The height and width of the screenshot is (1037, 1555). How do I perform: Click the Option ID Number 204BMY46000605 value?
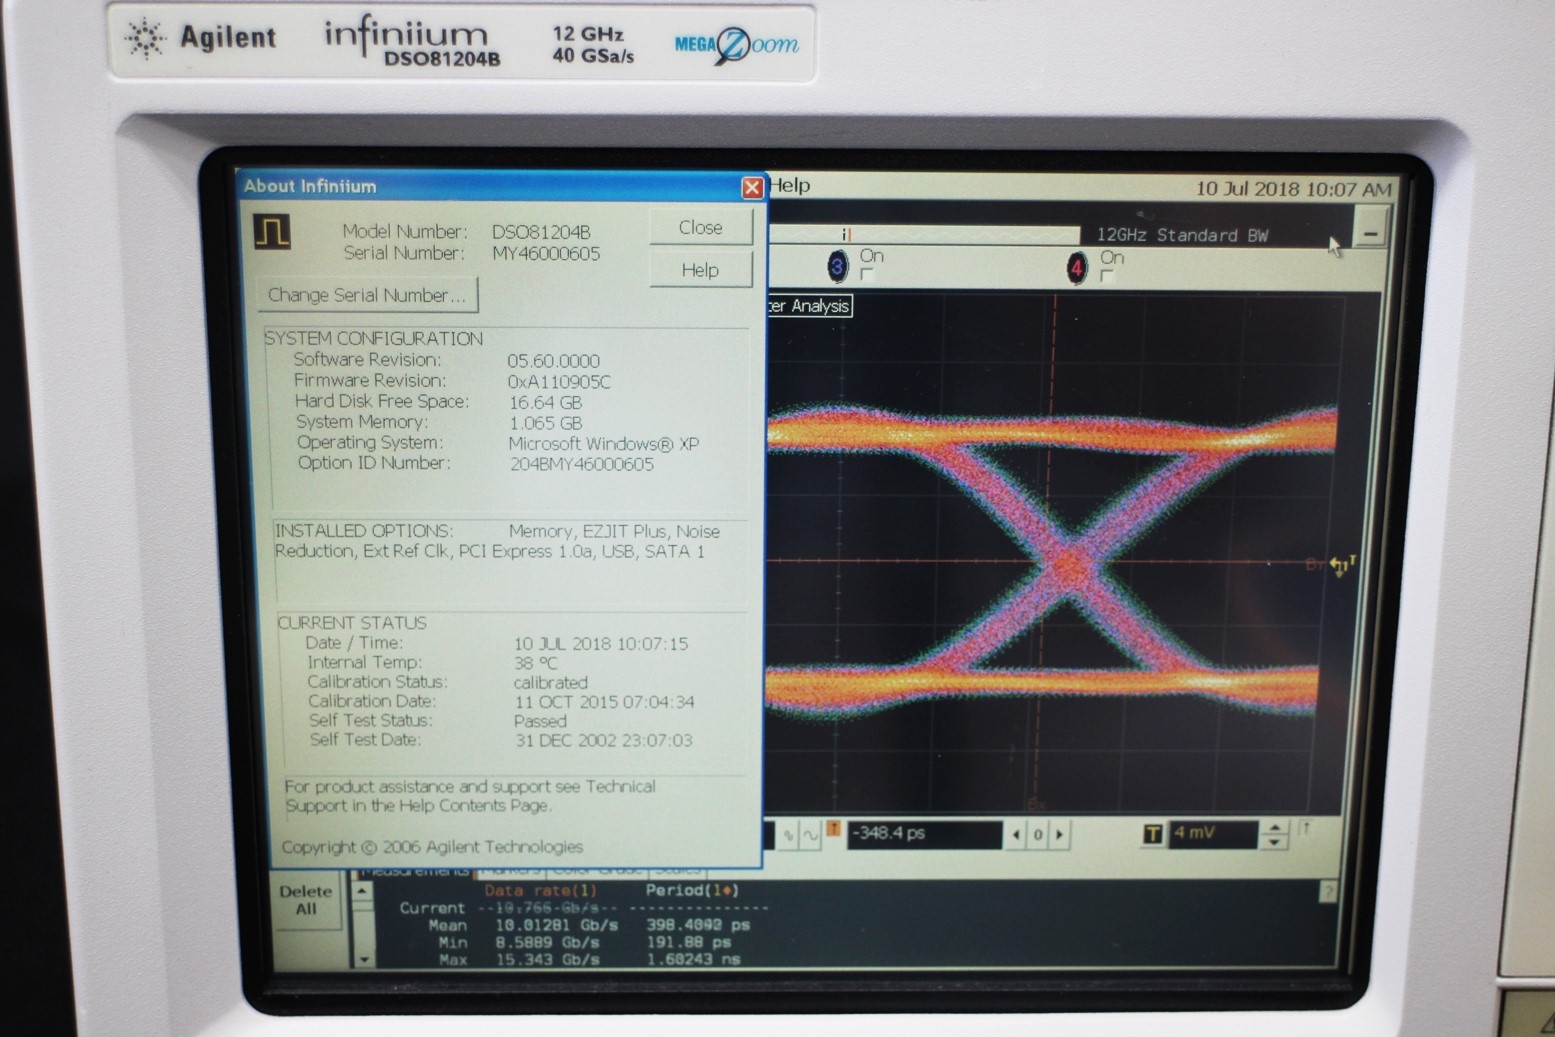pos(581,464)
